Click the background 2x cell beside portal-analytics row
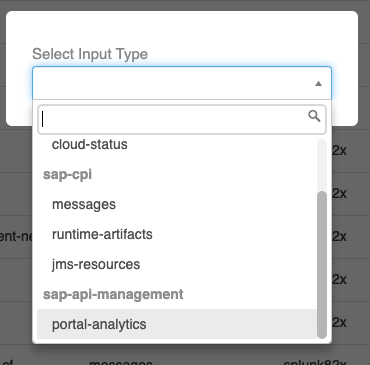 click(339, 322)
